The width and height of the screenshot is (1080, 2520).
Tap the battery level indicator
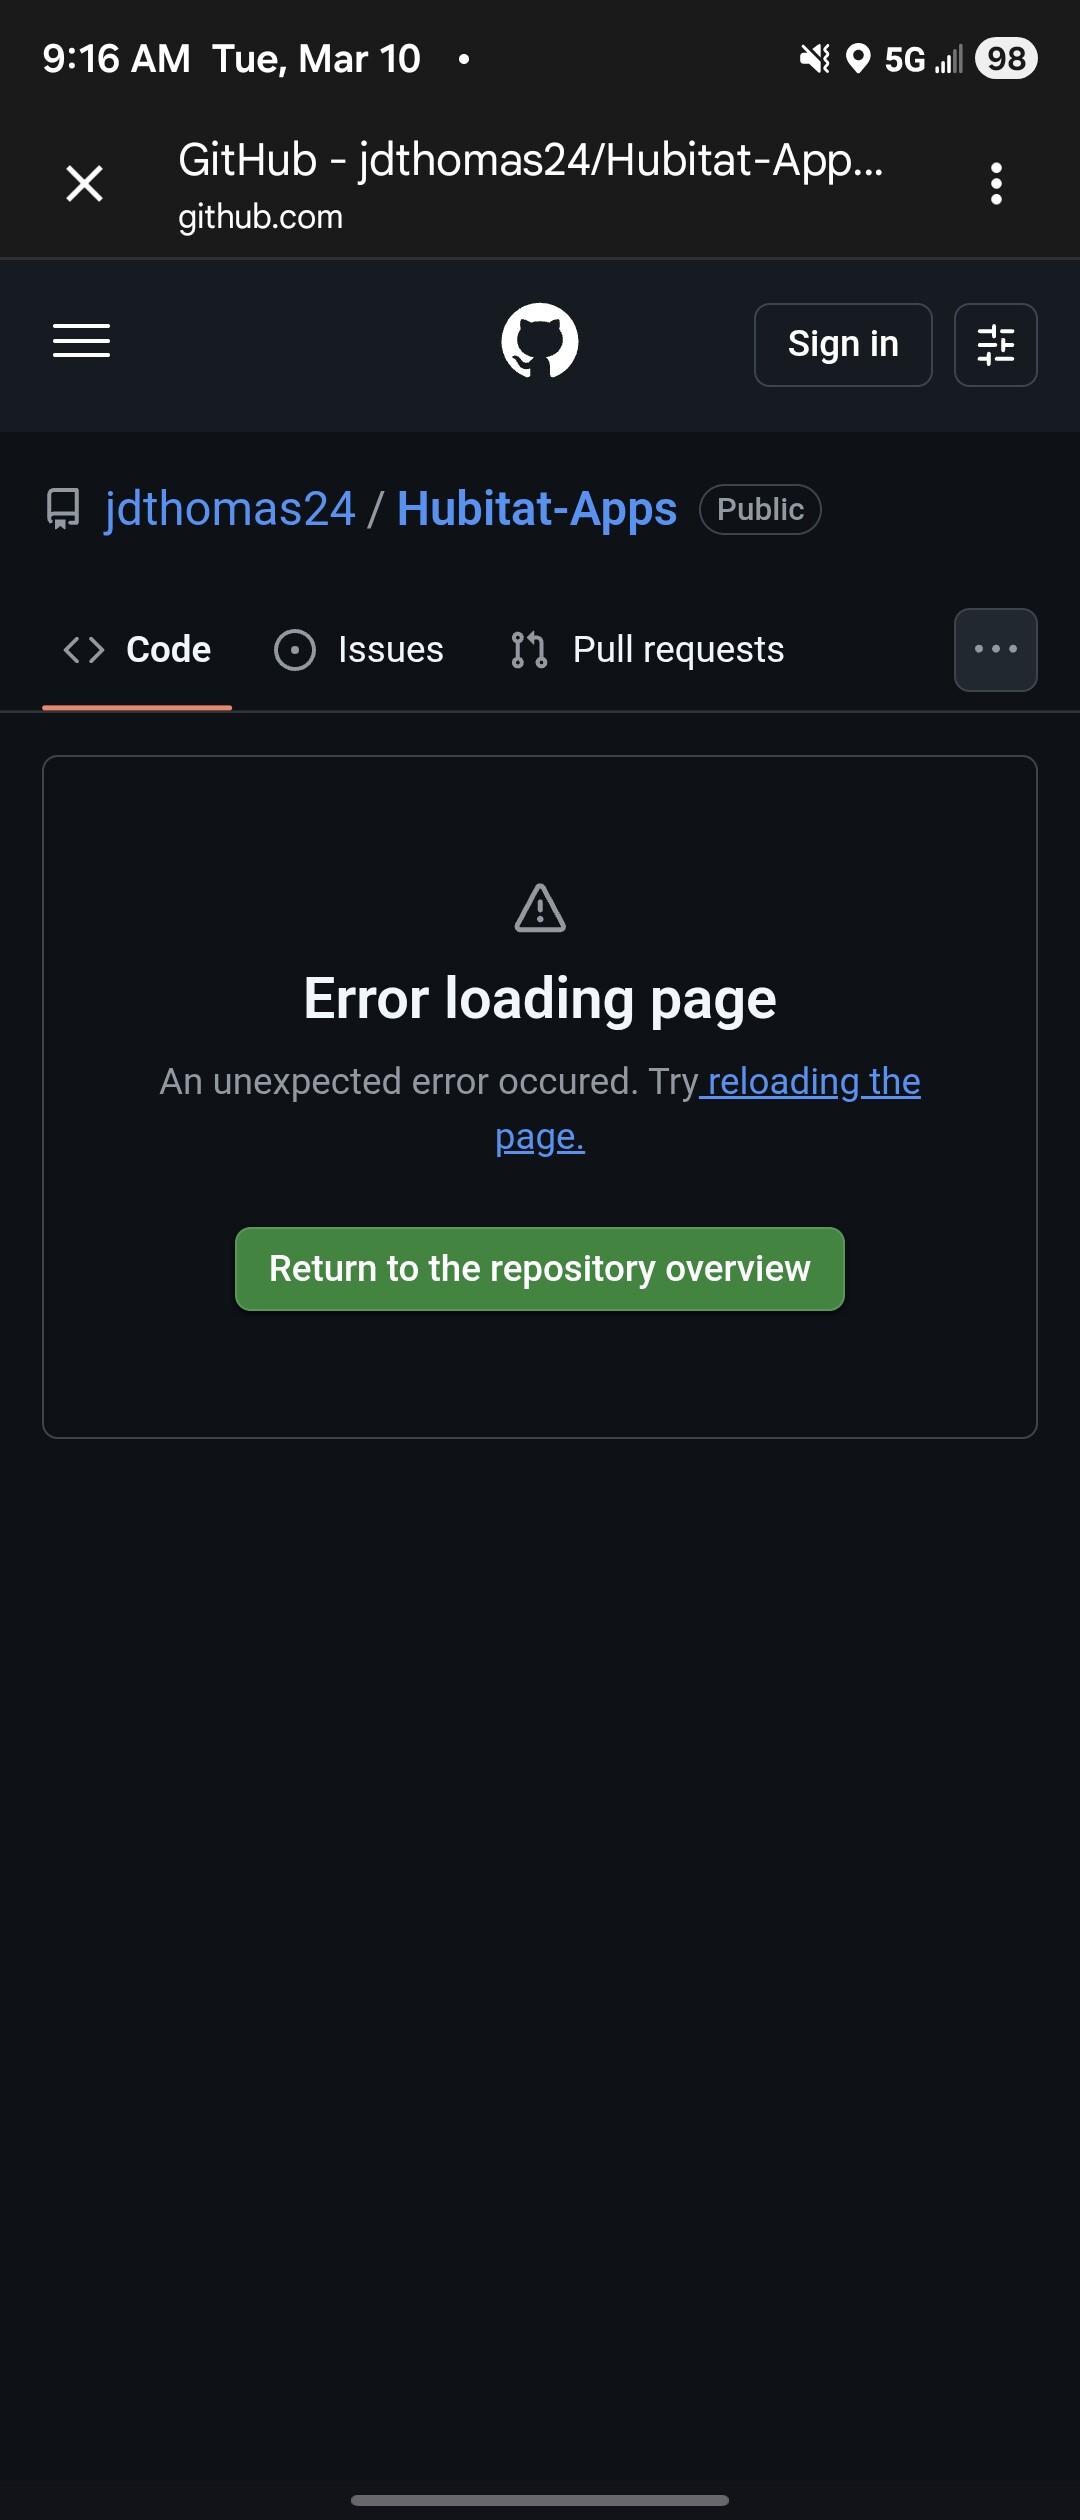(x=1006, y=59)
